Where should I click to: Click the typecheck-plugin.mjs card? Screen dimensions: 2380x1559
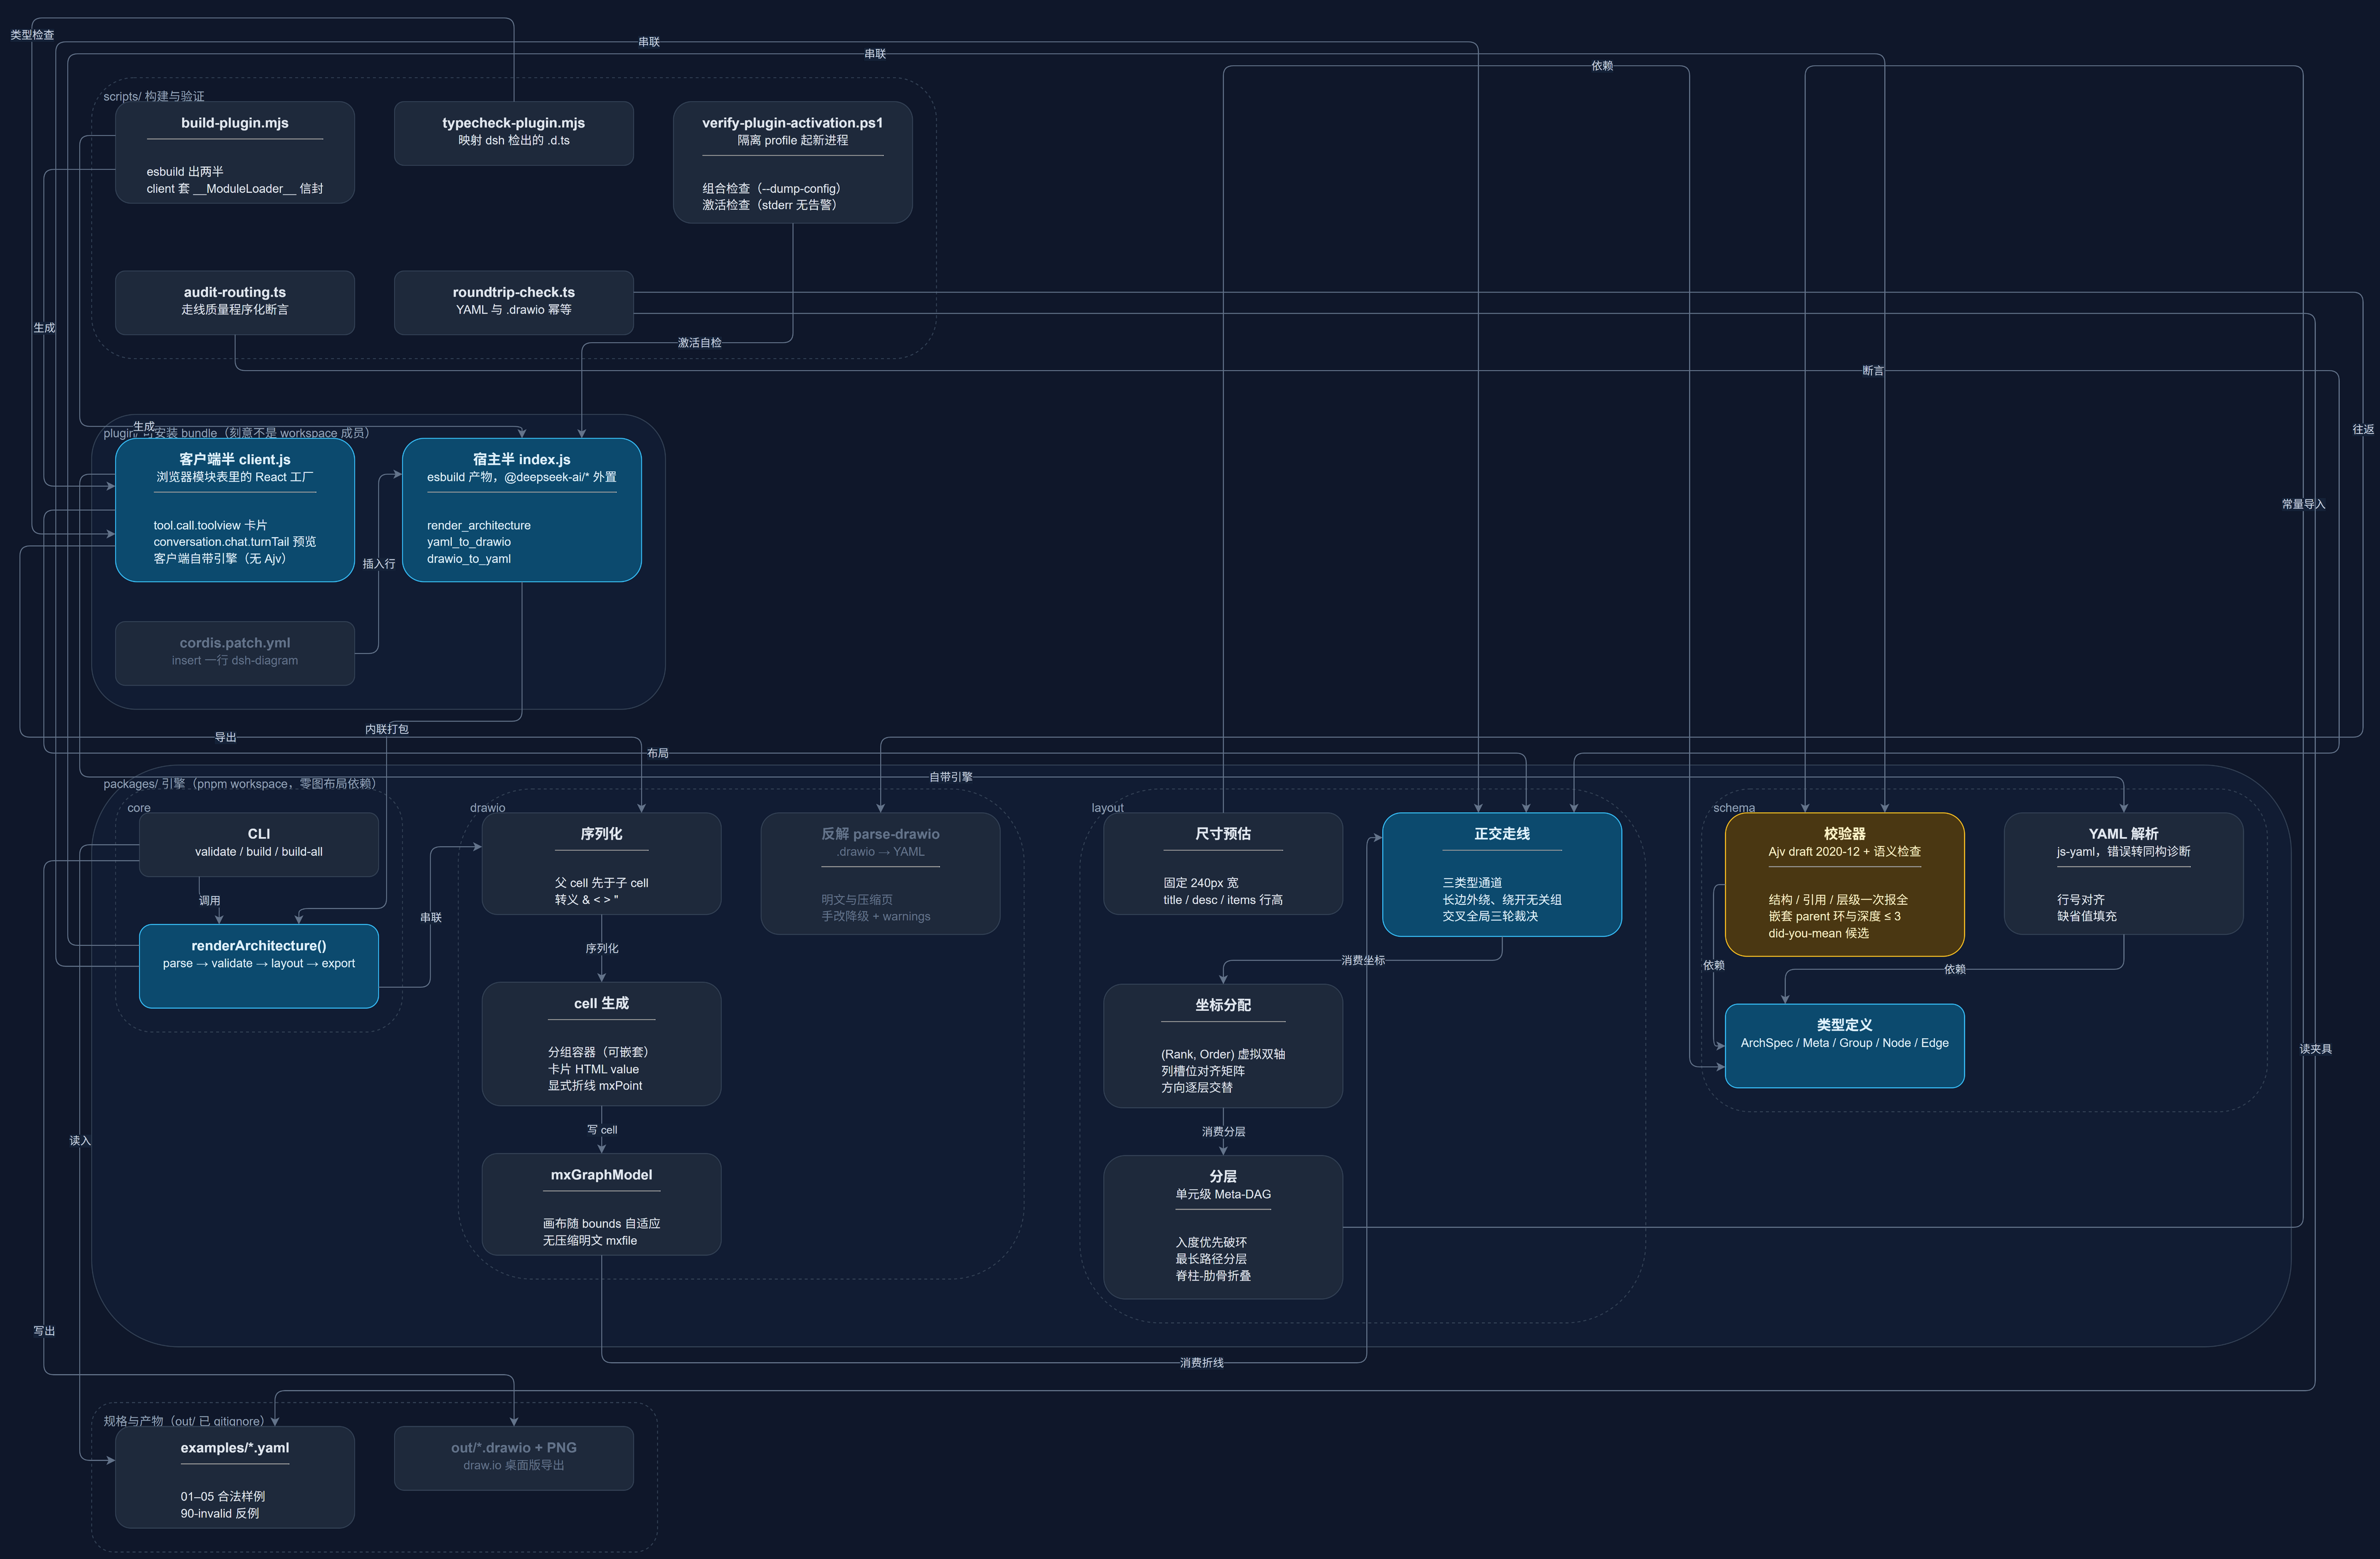pos(514,133)
